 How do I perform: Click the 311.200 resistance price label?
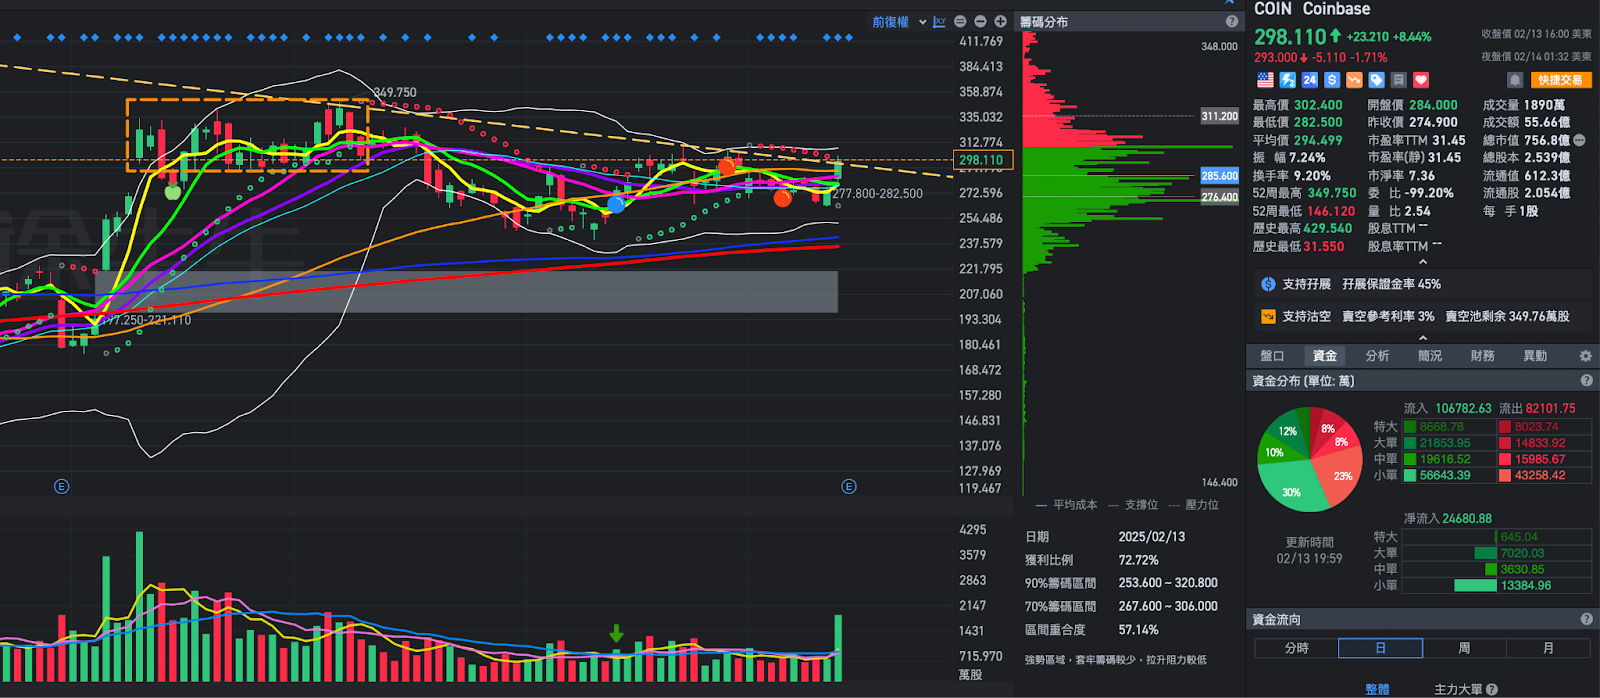(1219, 116)
